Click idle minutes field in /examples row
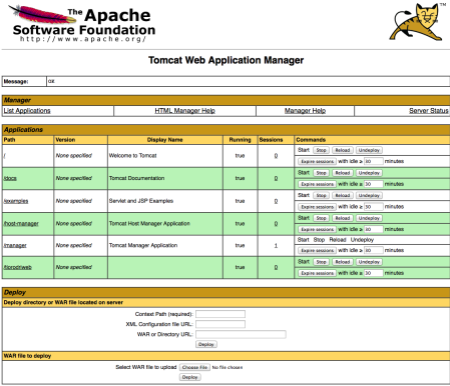Image resolution: width=450 pixels, height=386 pixels. pyautogui.click(x=373, y=207)
